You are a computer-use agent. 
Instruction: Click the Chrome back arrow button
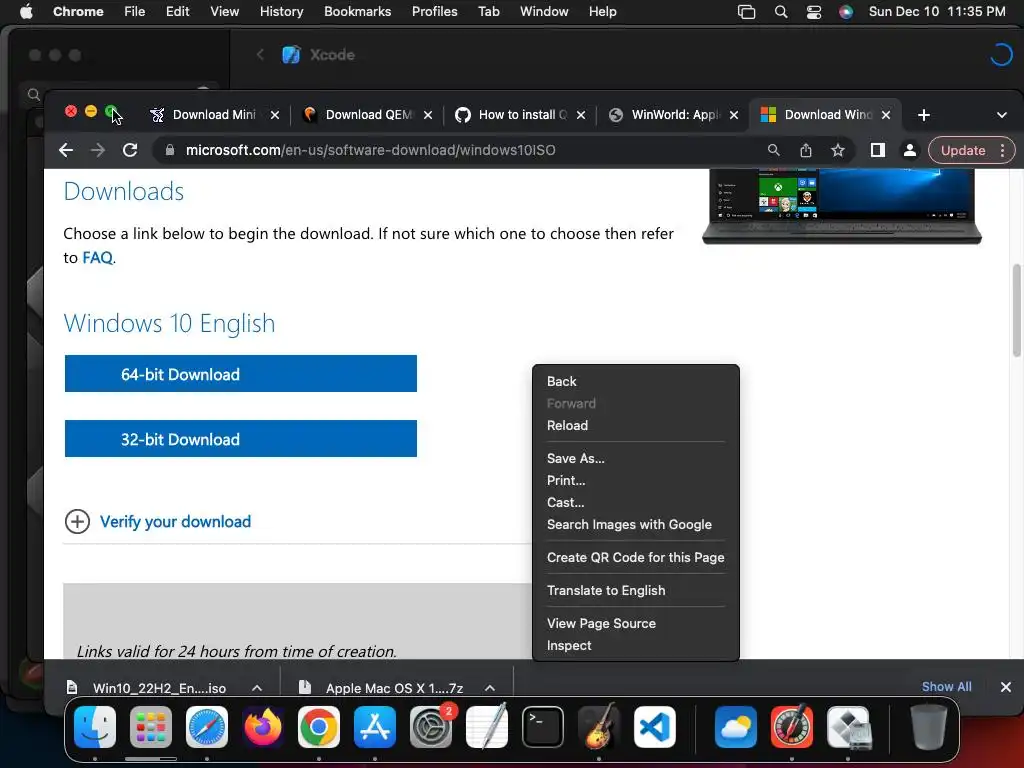[x=66, y=150]
